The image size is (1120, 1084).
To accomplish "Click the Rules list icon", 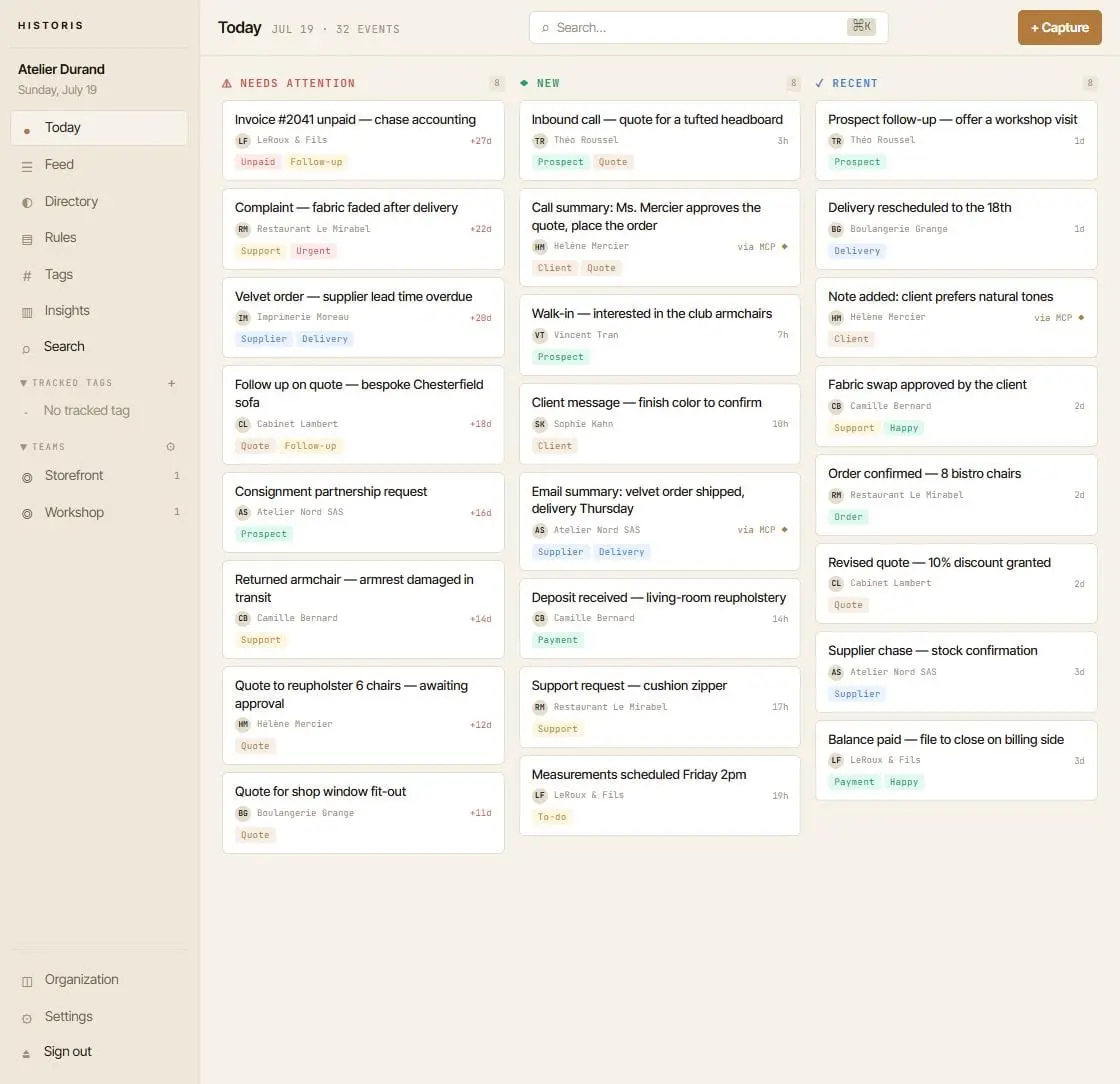I will 27,239.
